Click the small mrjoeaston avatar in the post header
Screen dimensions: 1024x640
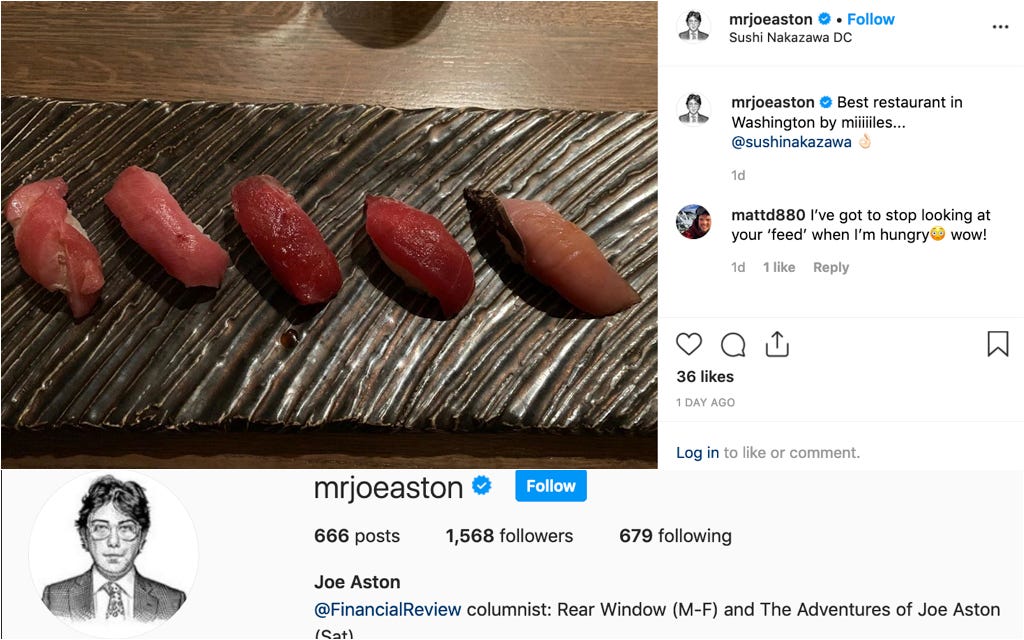[694, 27]
